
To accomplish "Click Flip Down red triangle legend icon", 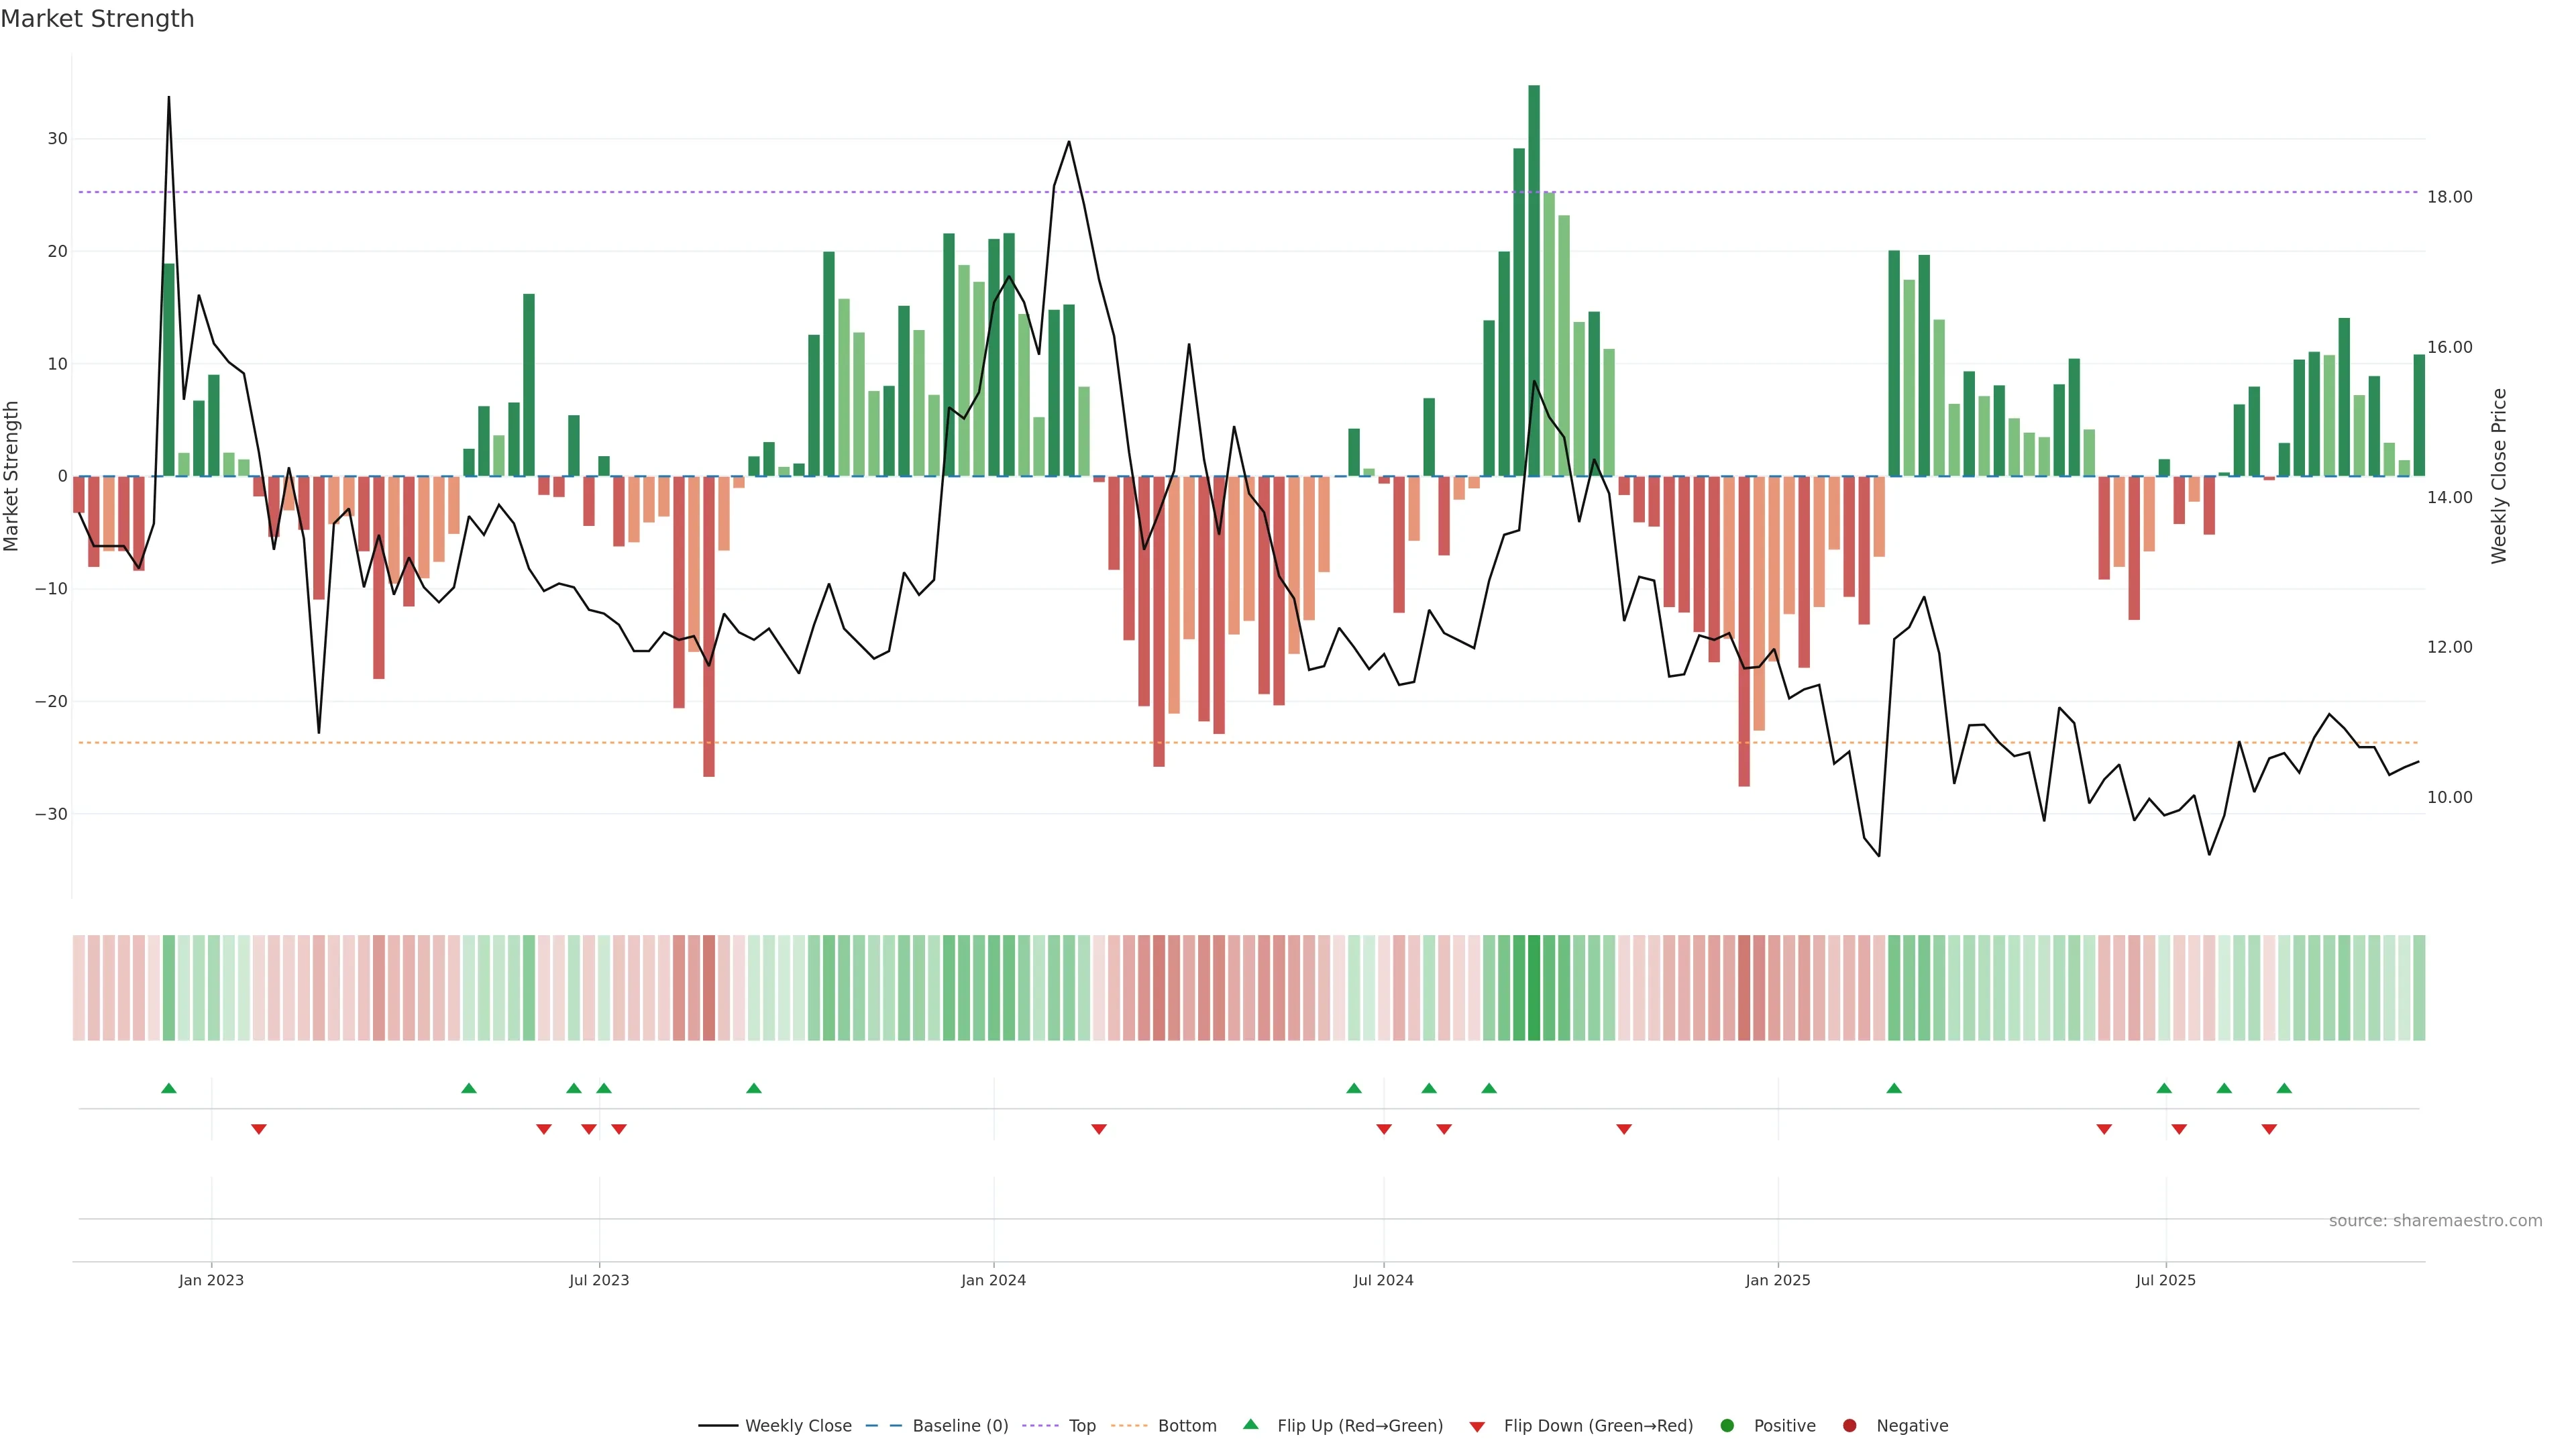I will (x=1477, y=1427).
